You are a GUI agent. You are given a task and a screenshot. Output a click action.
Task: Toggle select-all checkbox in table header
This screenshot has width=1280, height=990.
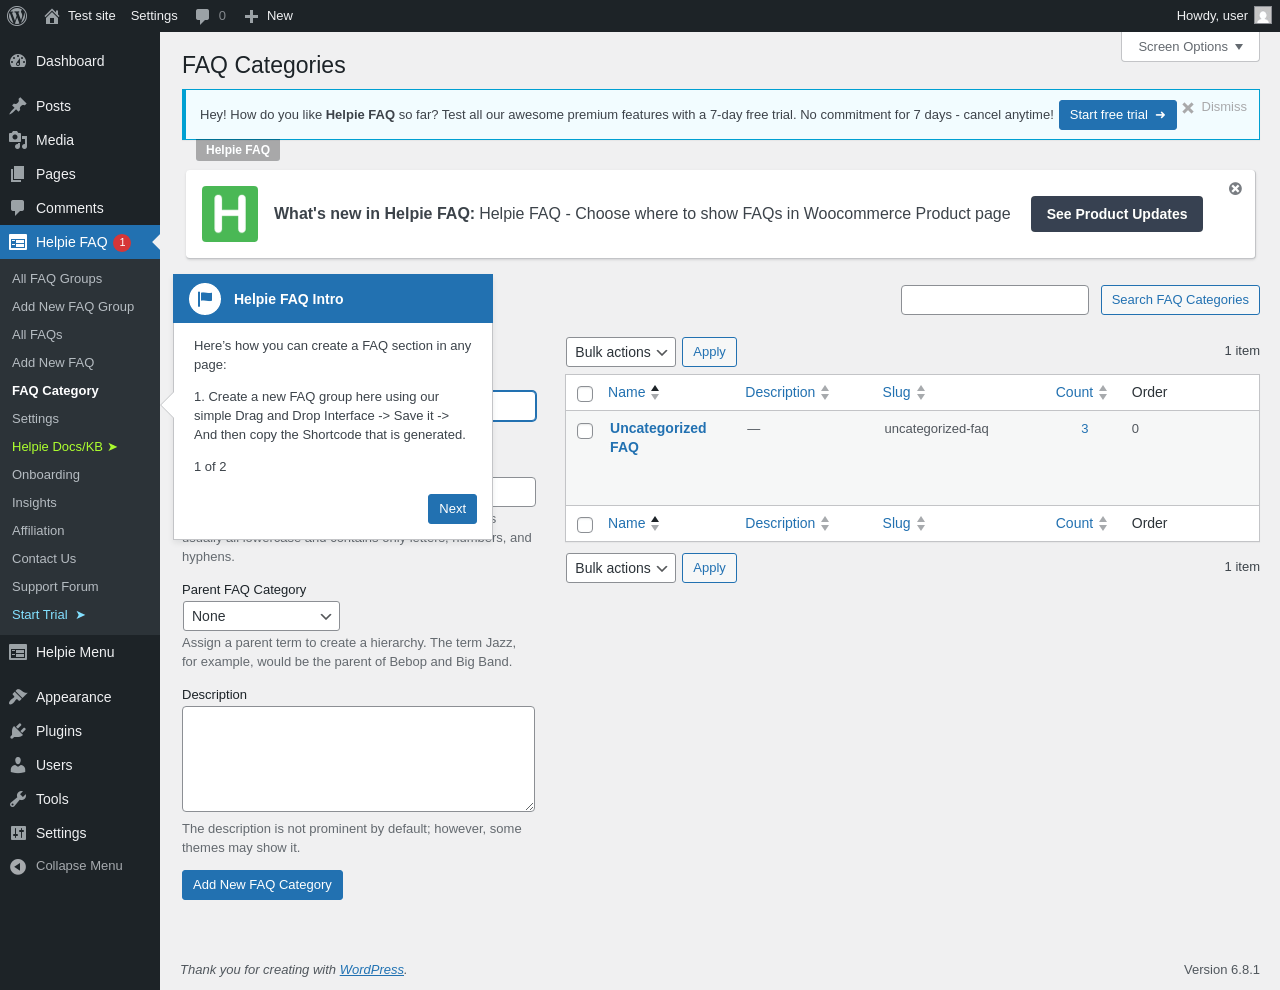pyautogui.click(x=585, y=394)
